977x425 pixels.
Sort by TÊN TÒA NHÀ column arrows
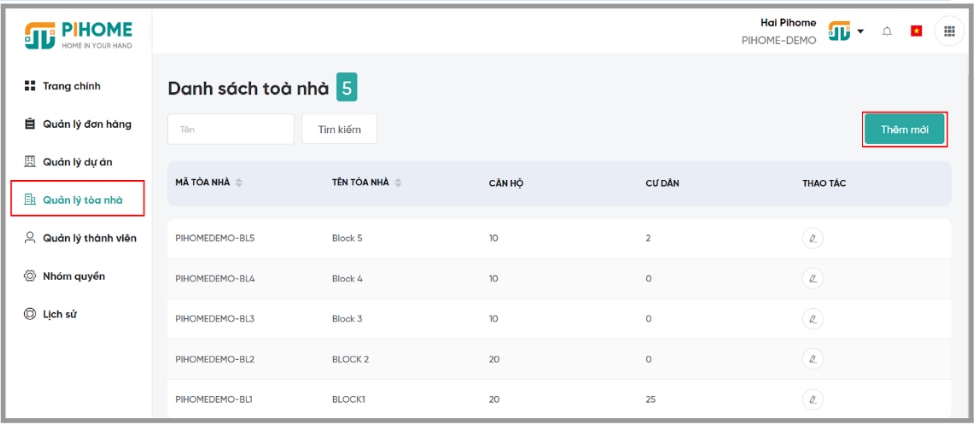tap(398, 183)
